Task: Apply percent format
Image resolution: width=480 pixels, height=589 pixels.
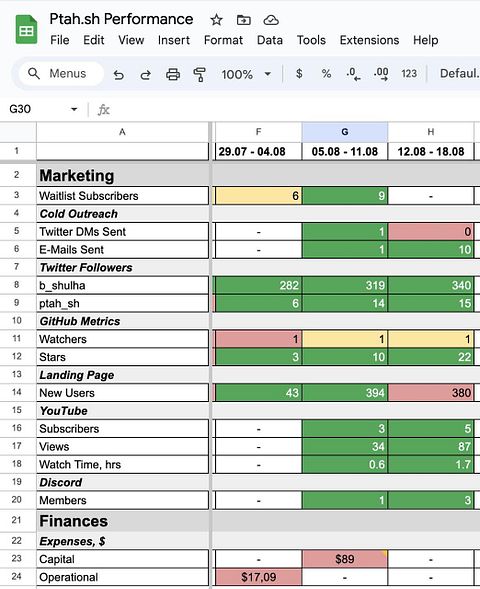Action: coord(326,74)
